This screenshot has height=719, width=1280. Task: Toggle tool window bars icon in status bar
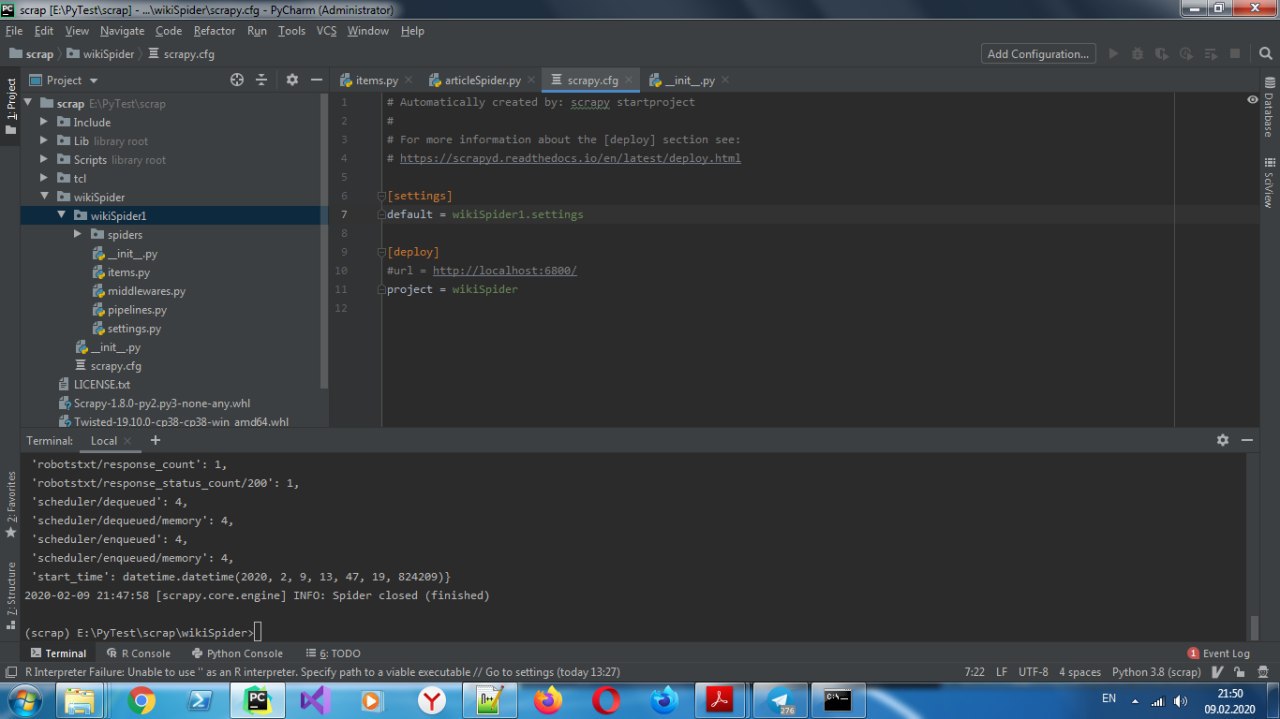[x=10, y=672]
